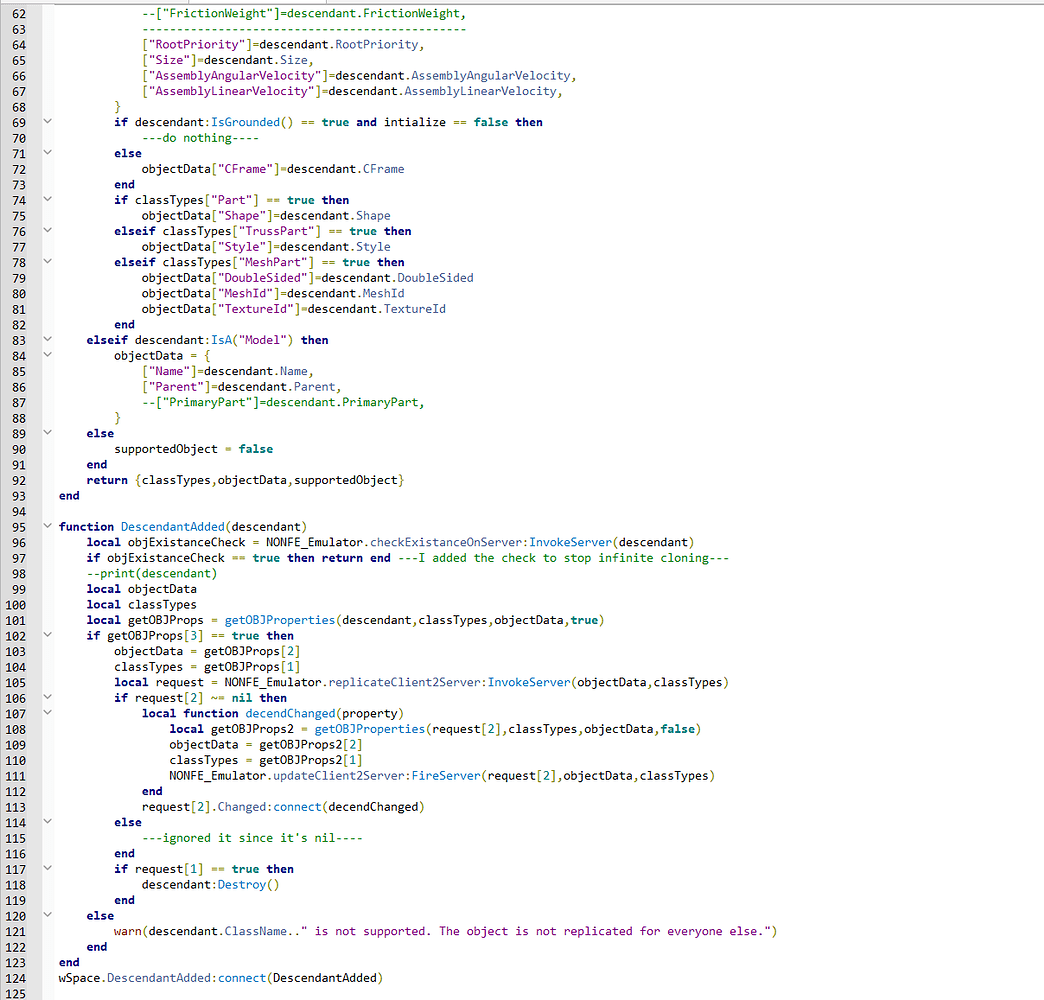
Task: Collapse the else block at line 114
Action: [x=47, y=821]
